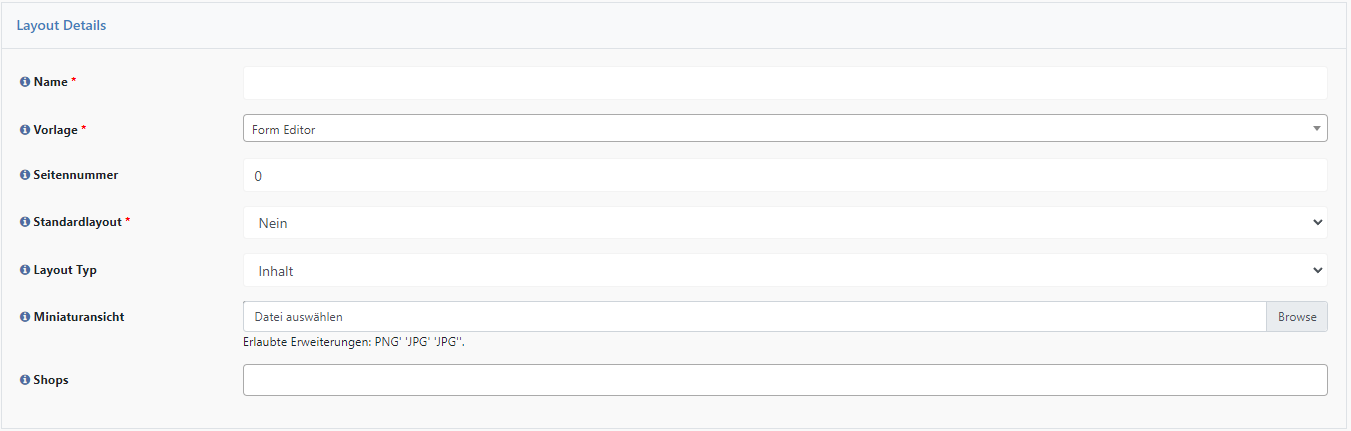Viewport: 1351px width, 431px height.
Task: Click the info icon beside Miniaturansicht
Action: [25, 317]
